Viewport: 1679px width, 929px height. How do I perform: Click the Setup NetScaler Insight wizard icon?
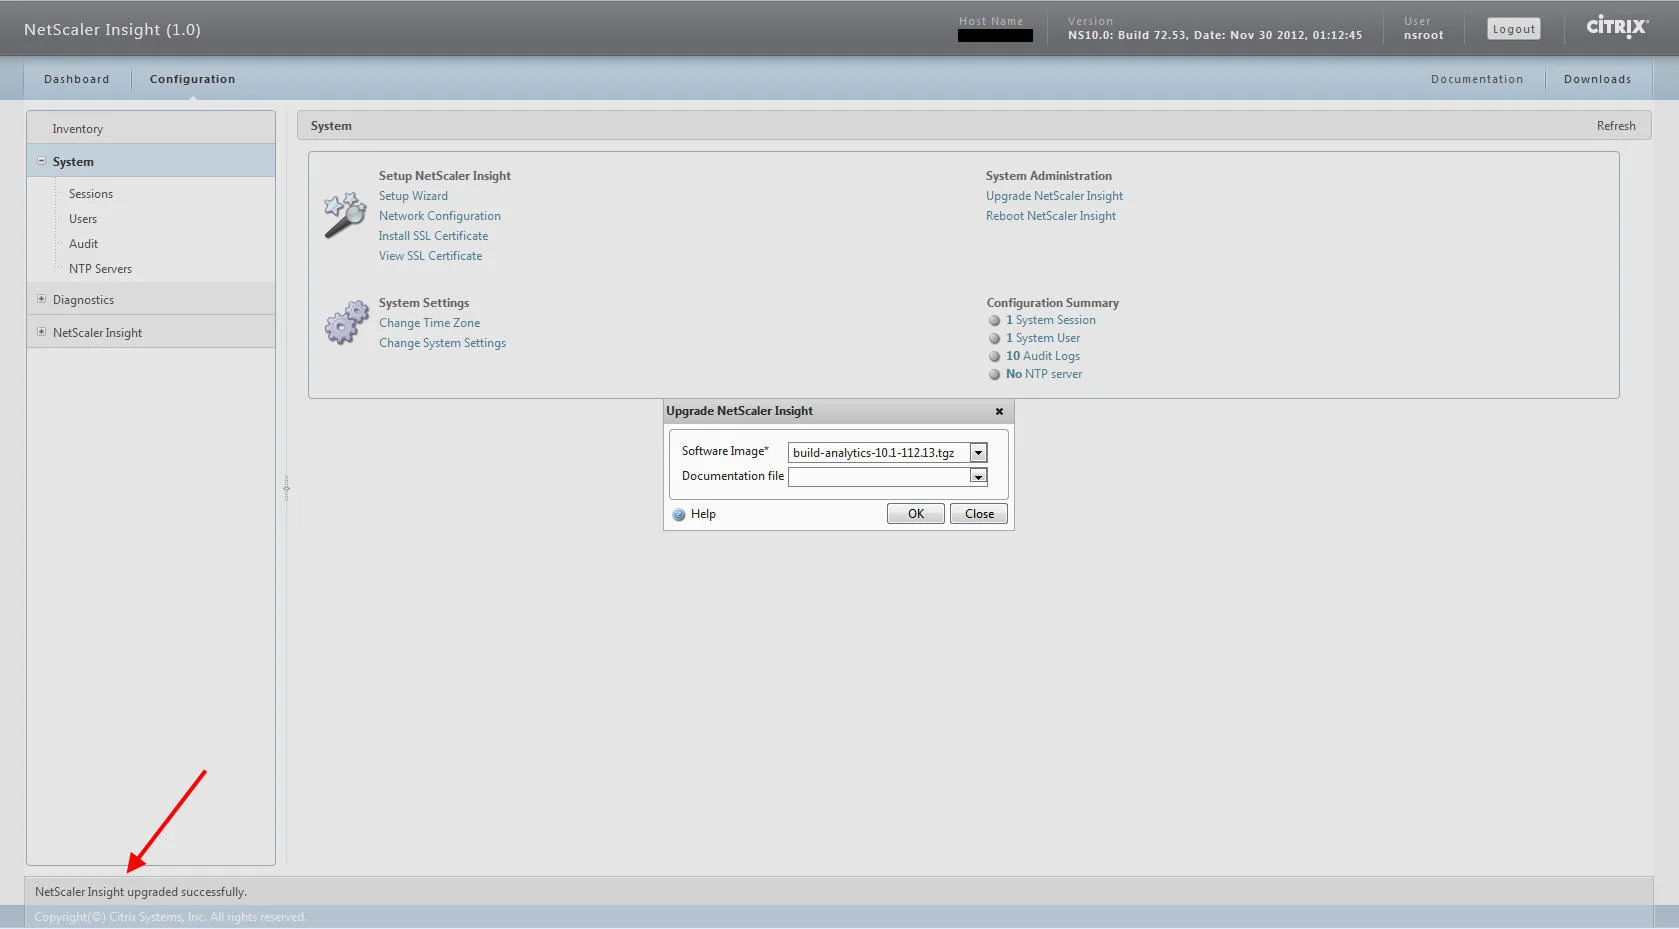point(345,215)
